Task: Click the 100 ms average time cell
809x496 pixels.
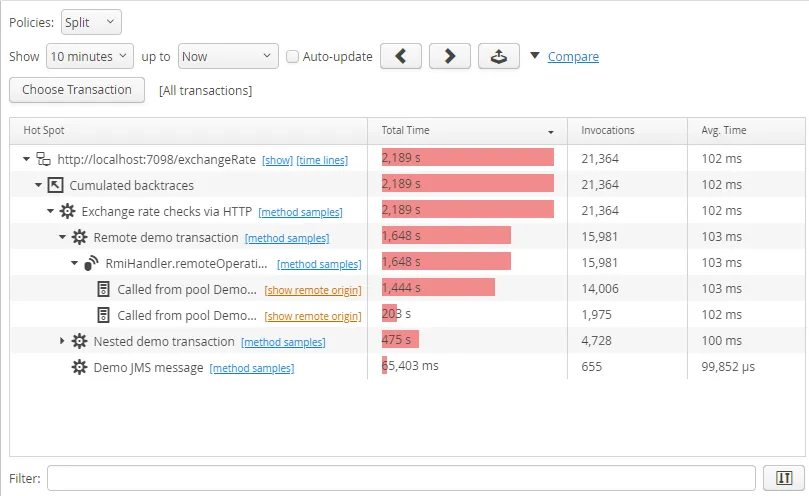Action: click(x=721, y=341)
